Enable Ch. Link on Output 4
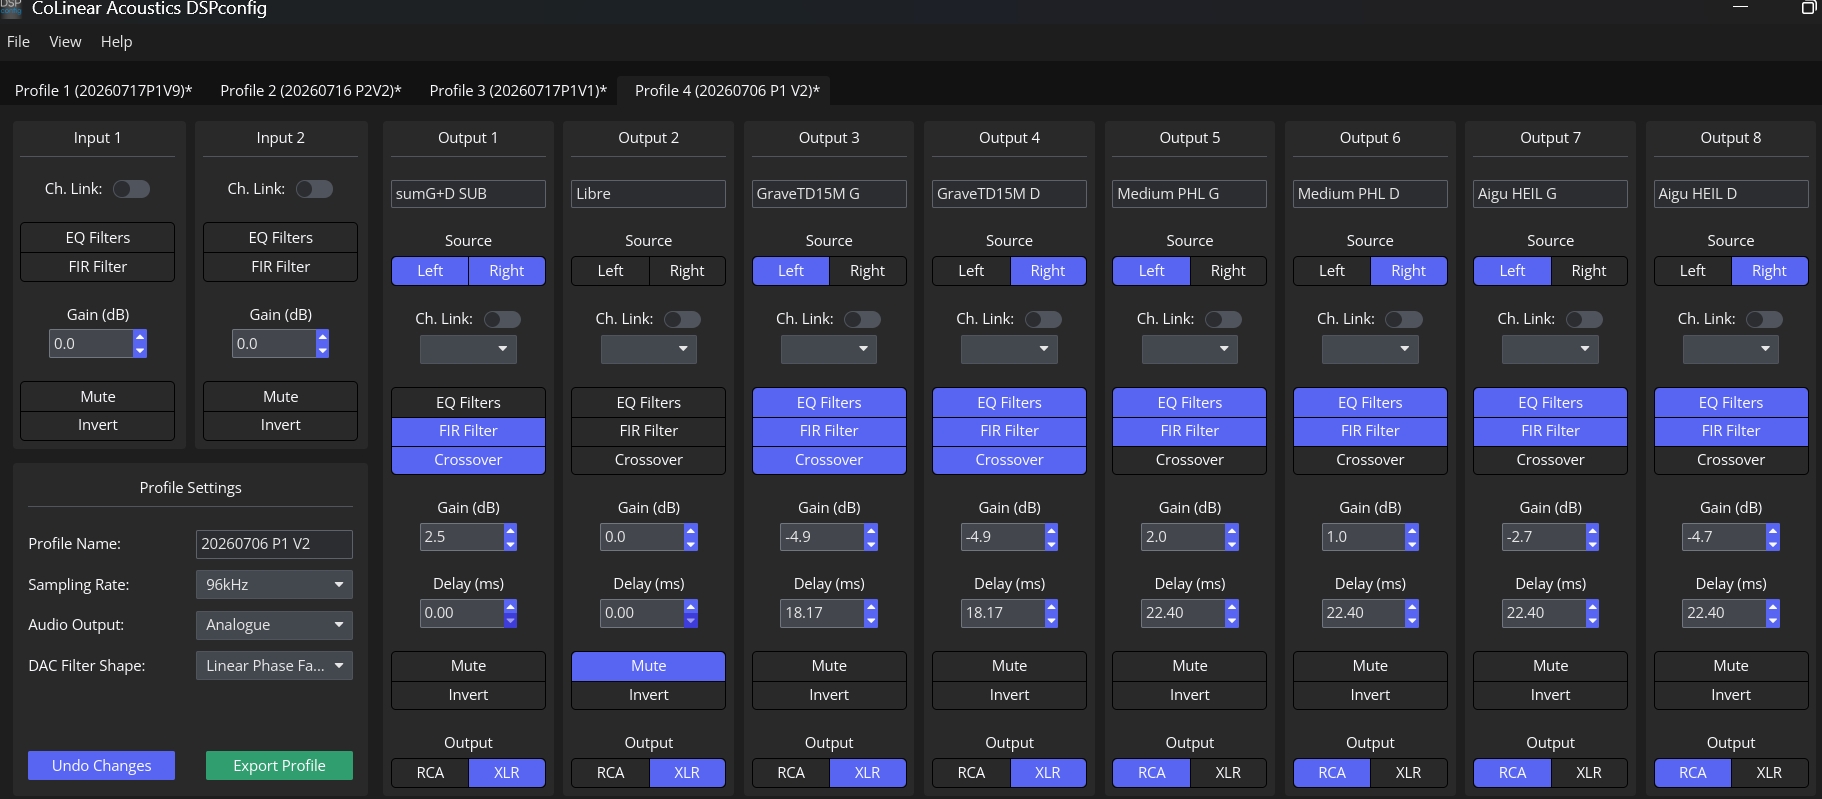1822x799 pixels. tap(1043, 319)
